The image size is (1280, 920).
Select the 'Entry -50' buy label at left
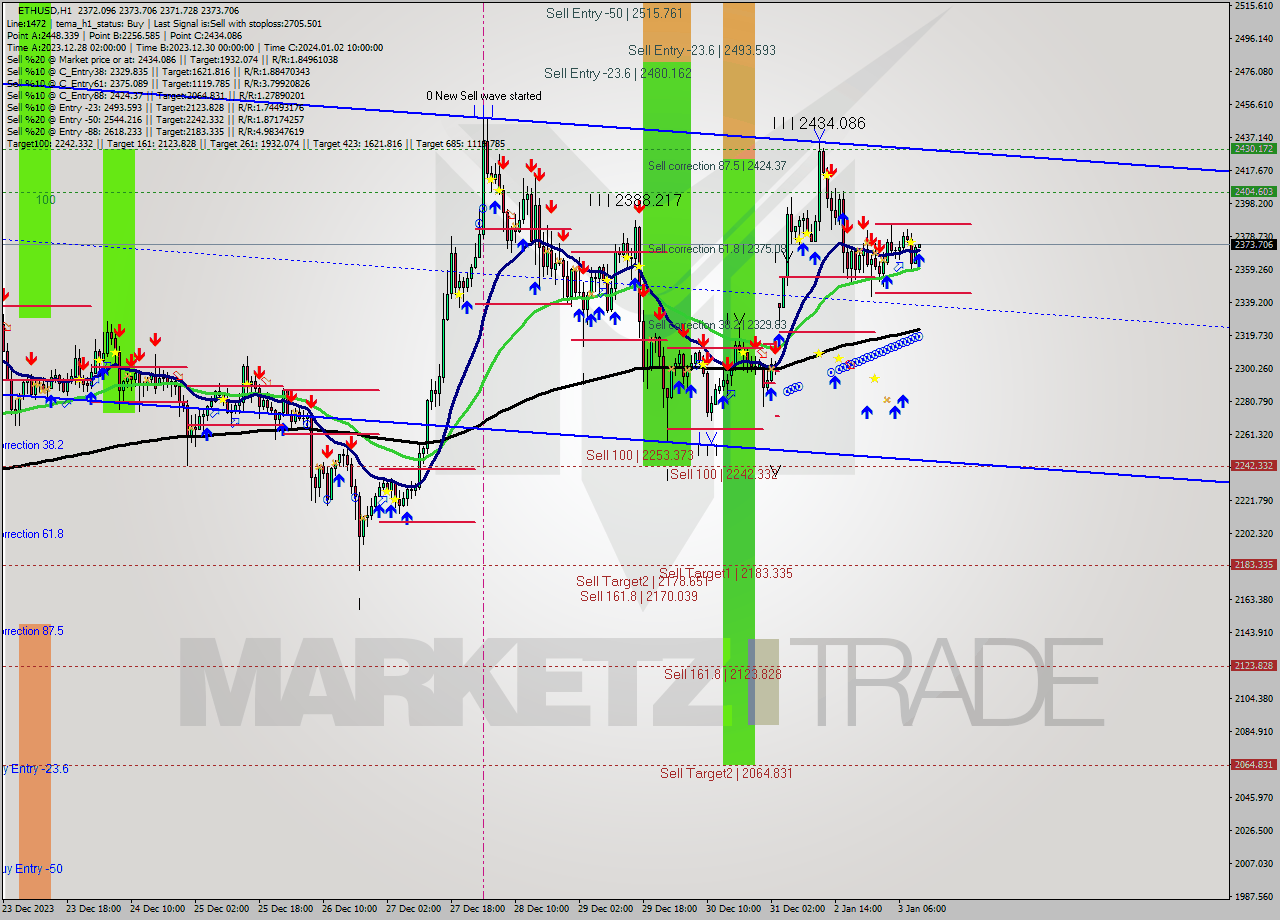click(x=31, y=869)
